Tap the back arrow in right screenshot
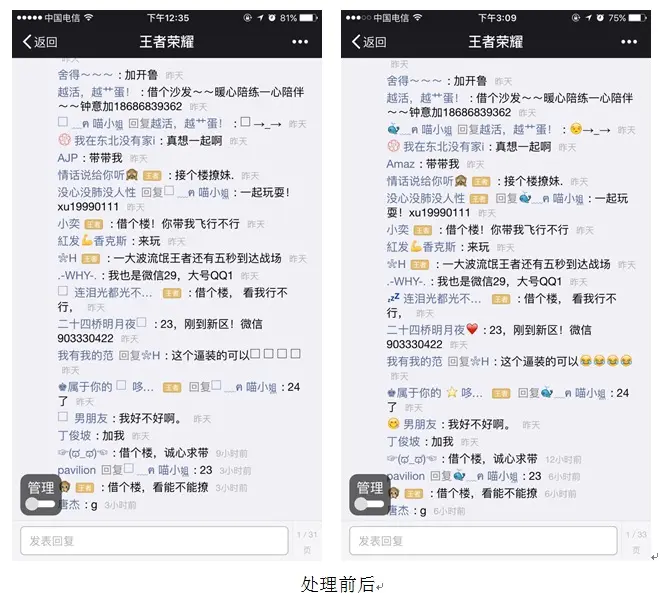This screenshot has height=593, width=664. pyautogui.click(x=356, y=42)
